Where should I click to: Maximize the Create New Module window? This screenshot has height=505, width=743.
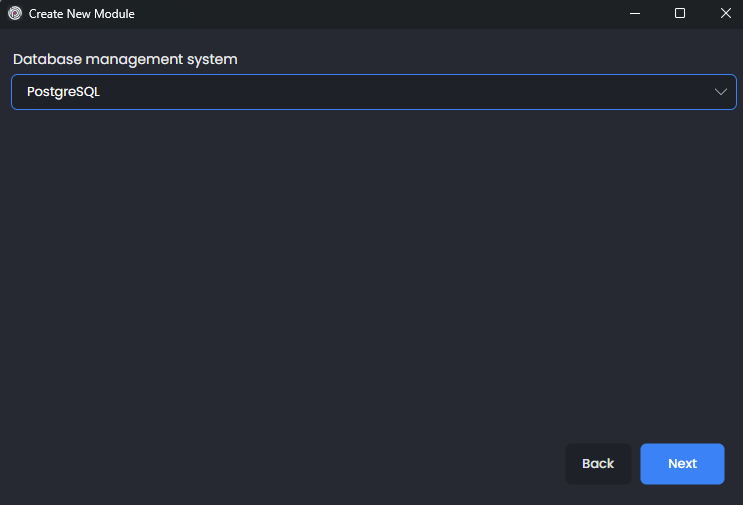click(x=680, y=14)
